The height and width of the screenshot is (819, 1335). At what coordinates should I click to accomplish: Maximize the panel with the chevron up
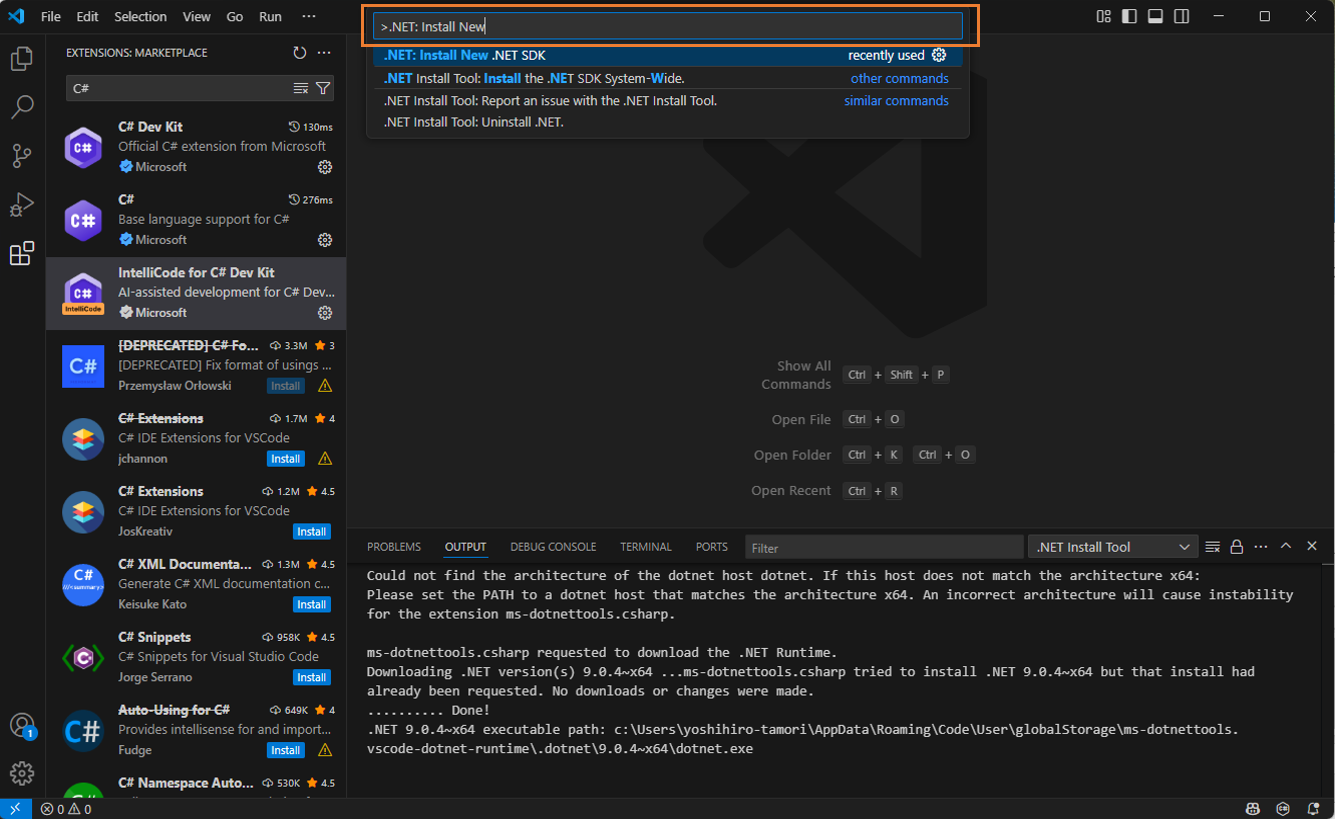1286,547
